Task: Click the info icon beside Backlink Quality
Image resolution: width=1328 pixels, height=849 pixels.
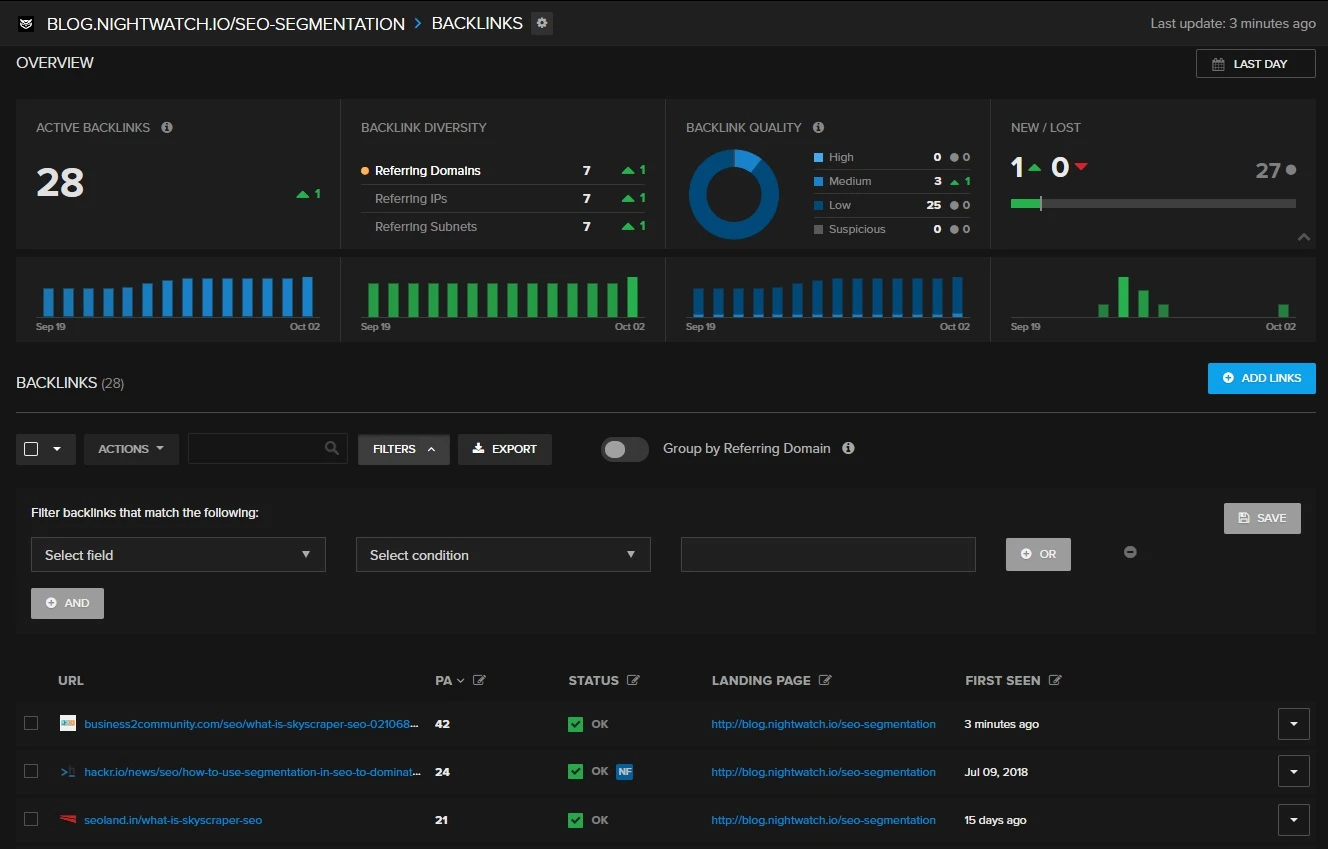Action: click(818, 127)
